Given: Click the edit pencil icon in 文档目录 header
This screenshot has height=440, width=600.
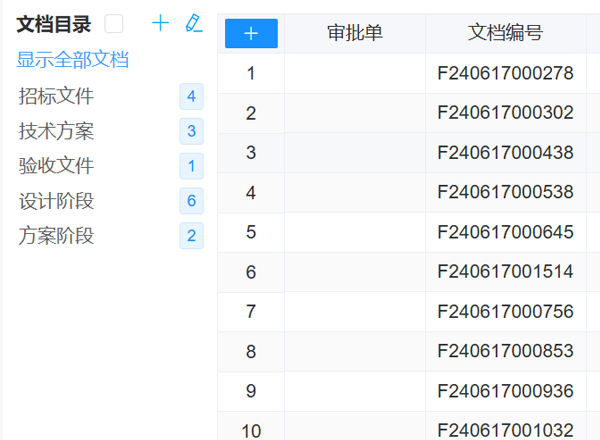Looking at the screenshot, I should click(x=194, y=23).
